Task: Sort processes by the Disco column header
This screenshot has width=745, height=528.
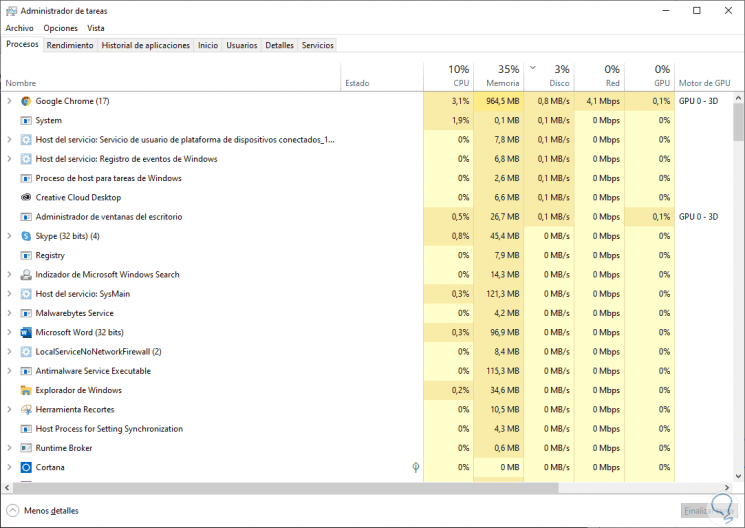Action: [549, 76]
